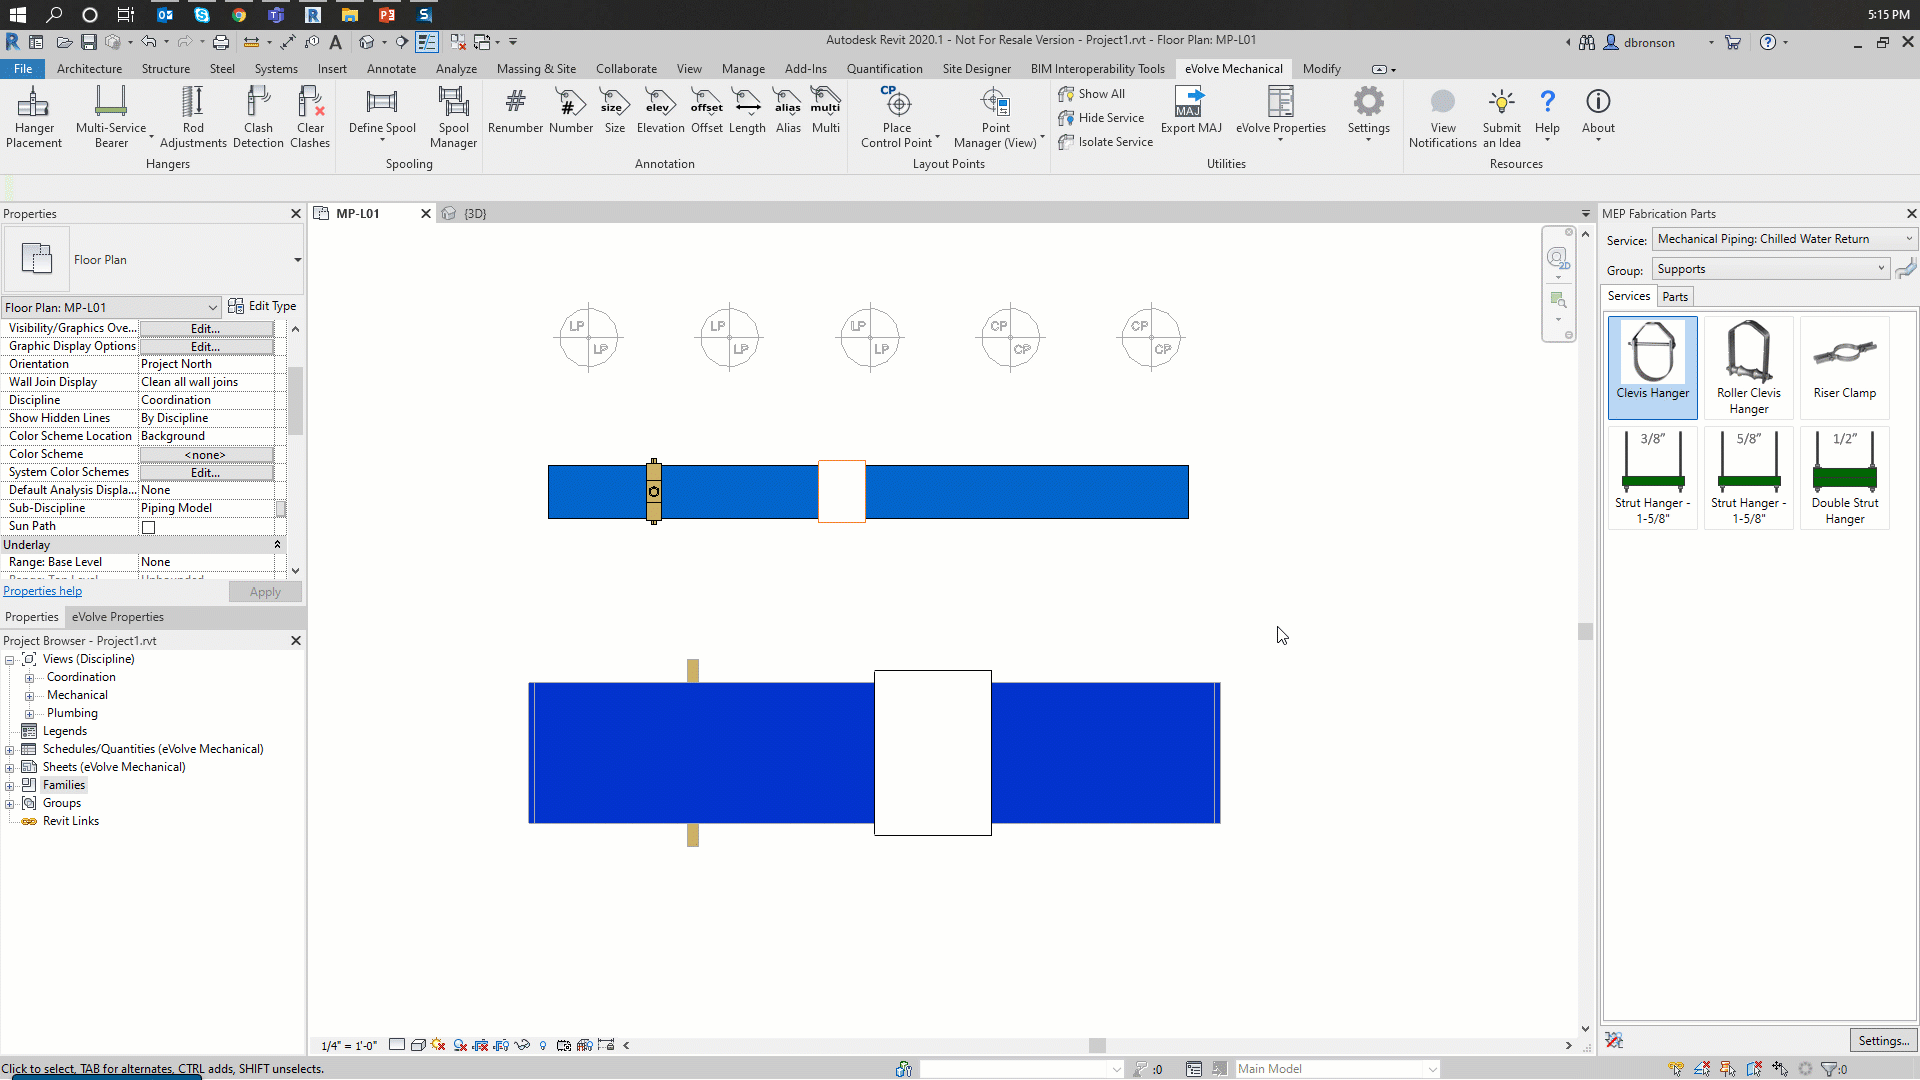Viewport: 1920px width, 1080px height.
Task: Open the Service dropdown Chilled Water Return
Action: pos(1784,239)
